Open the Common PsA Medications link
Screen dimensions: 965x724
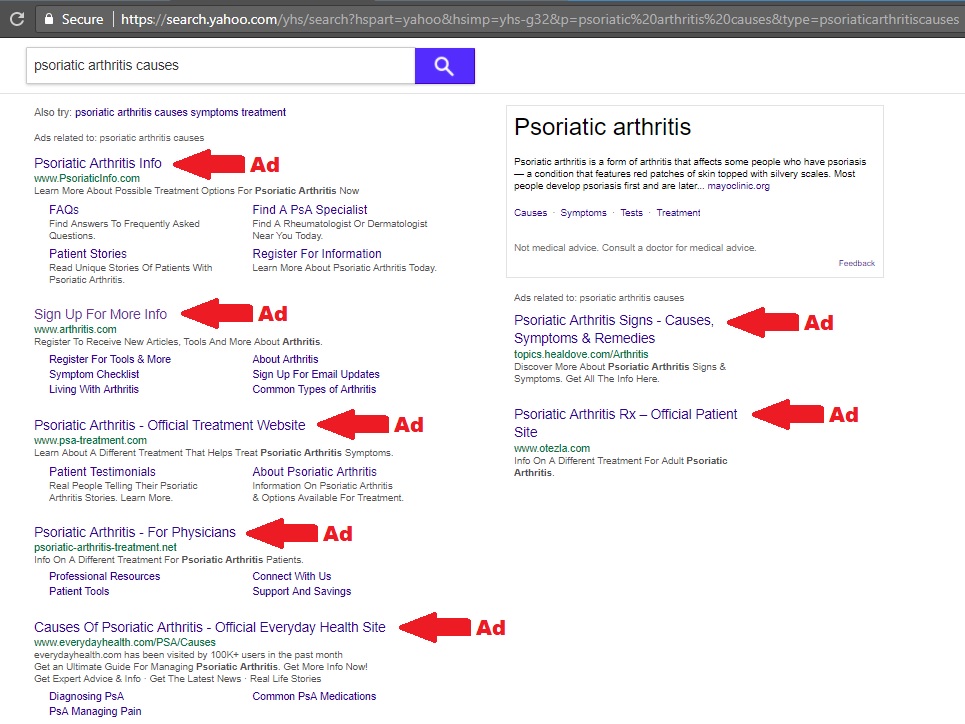(314, 696)
